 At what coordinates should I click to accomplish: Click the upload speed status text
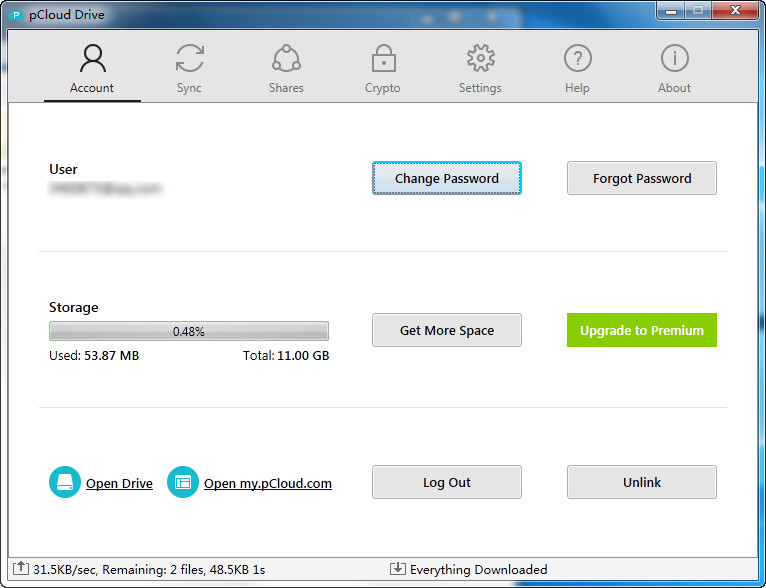coord(149,569)
